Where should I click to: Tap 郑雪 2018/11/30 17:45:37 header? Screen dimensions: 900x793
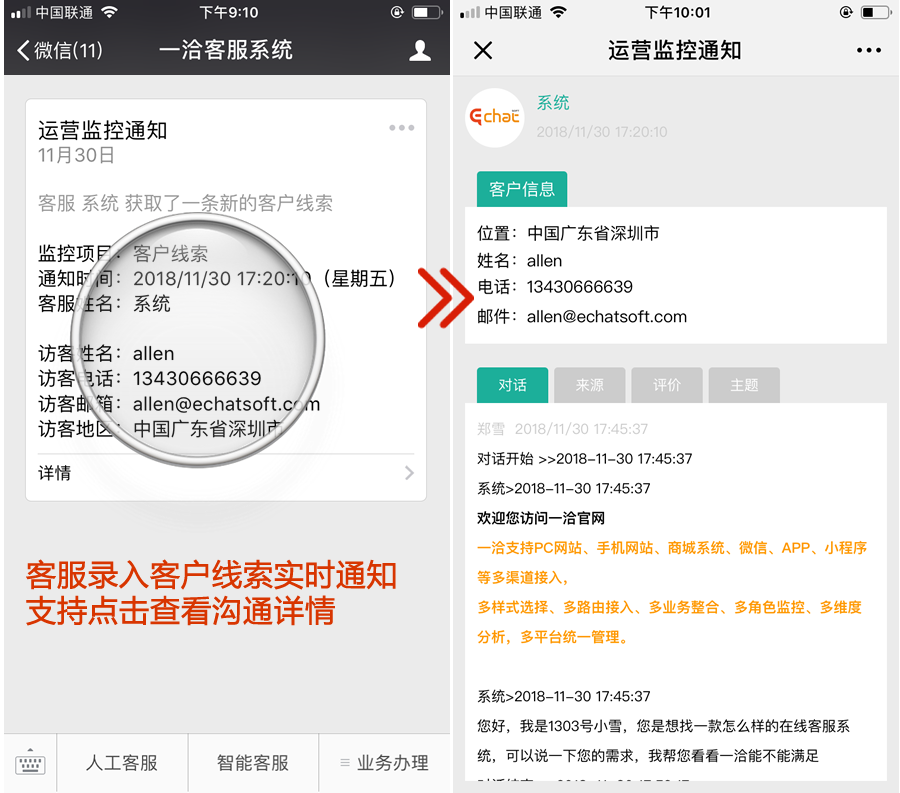pos(562,429)
